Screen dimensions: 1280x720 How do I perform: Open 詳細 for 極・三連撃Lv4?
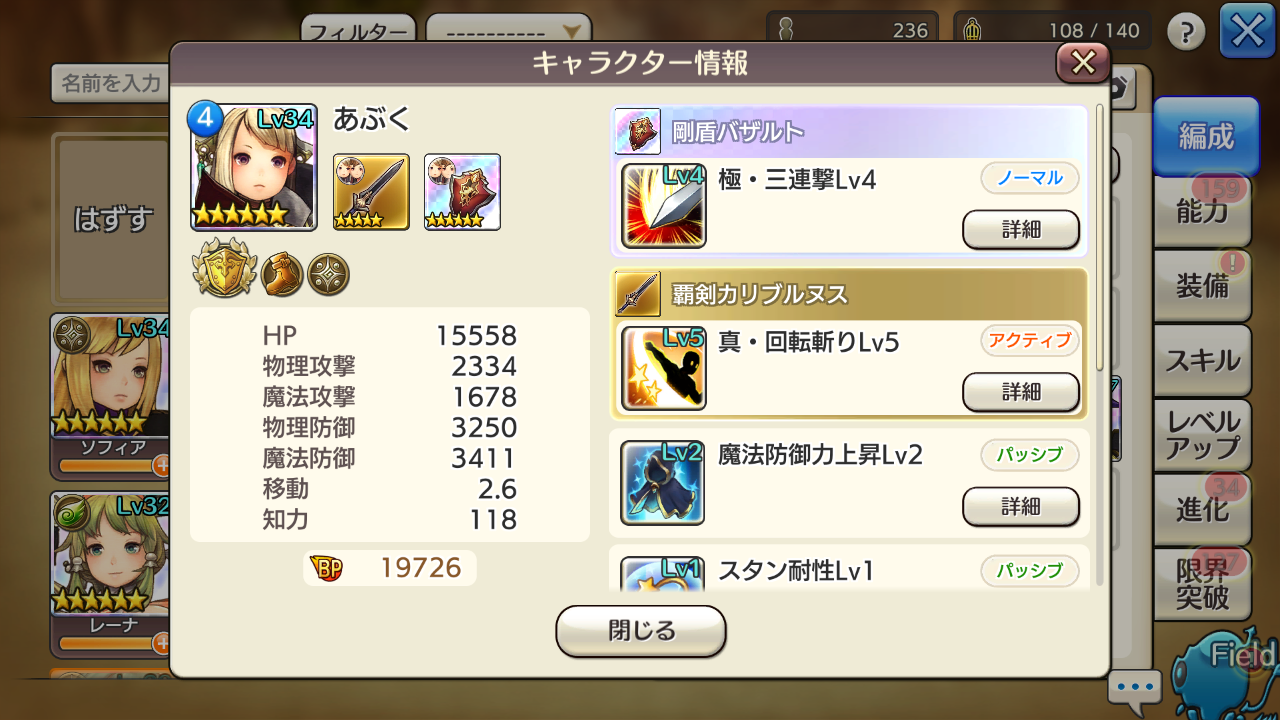tap(1021, 229)
